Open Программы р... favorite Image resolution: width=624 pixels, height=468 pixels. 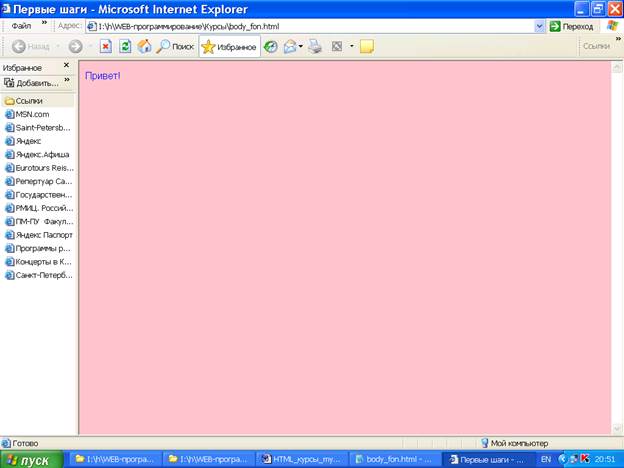tap(38, 248)
